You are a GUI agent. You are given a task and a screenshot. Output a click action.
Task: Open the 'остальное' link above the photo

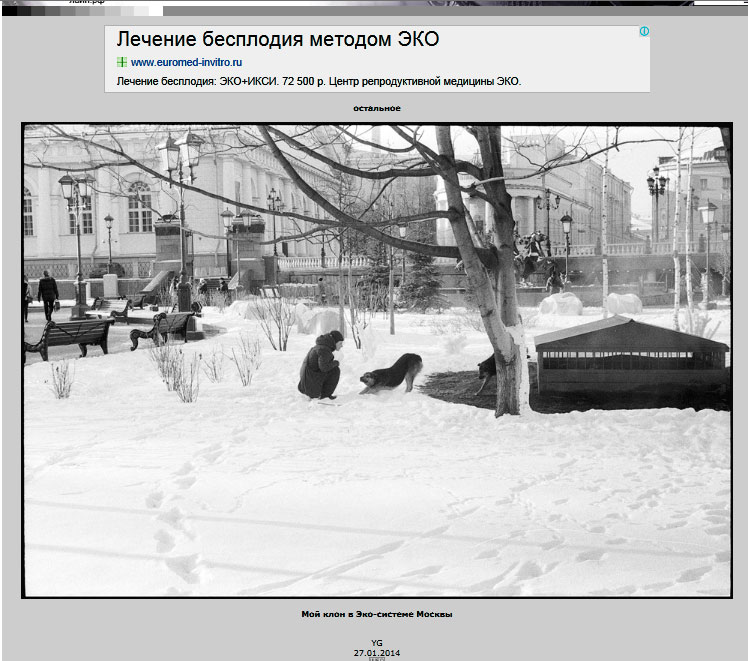click(x=377, y=108)
